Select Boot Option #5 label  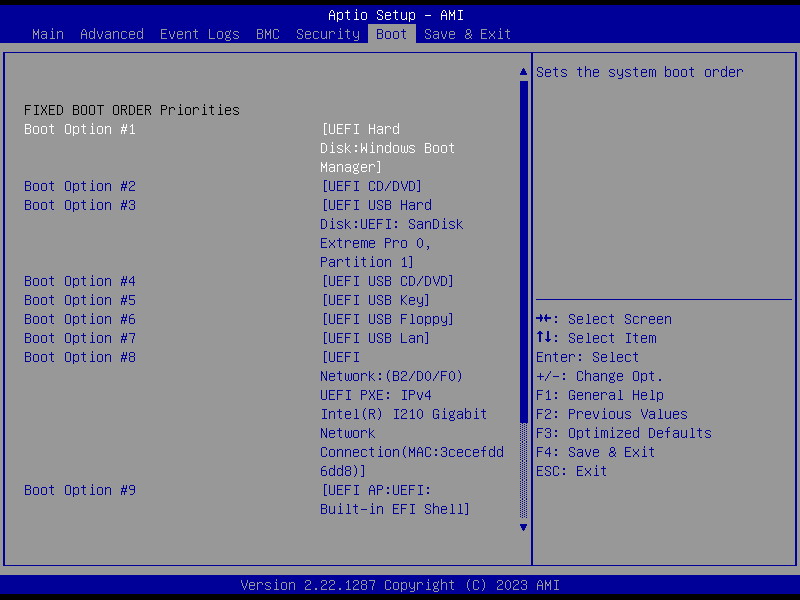pos(80,300)
